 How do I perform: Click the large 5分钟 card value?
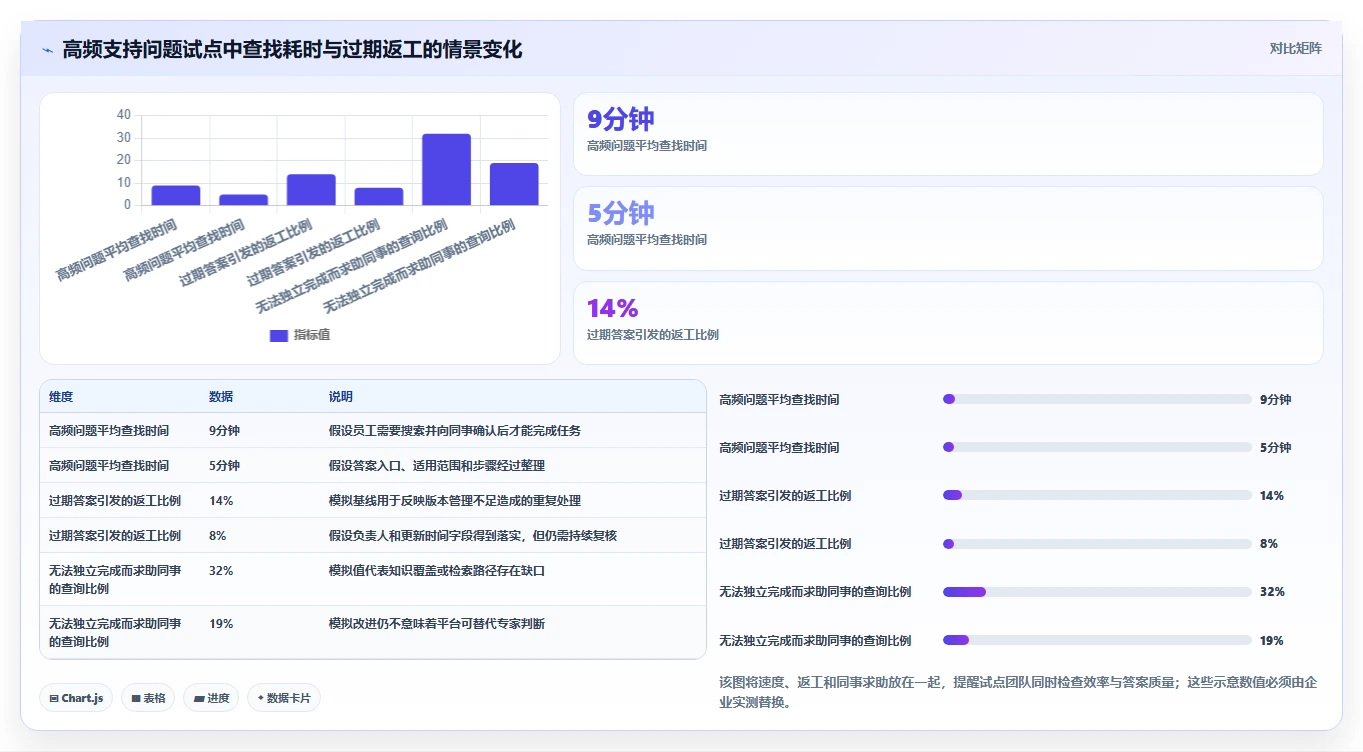(x=620, y=213)
